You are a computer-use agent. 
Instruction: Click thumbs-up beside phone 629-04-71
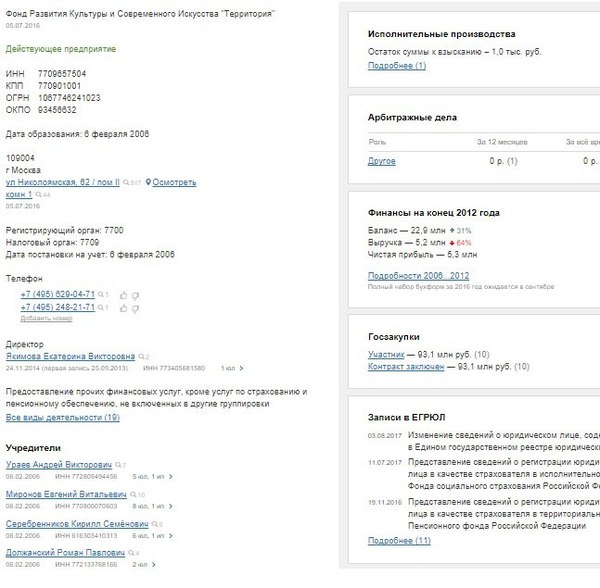point(122,295)
